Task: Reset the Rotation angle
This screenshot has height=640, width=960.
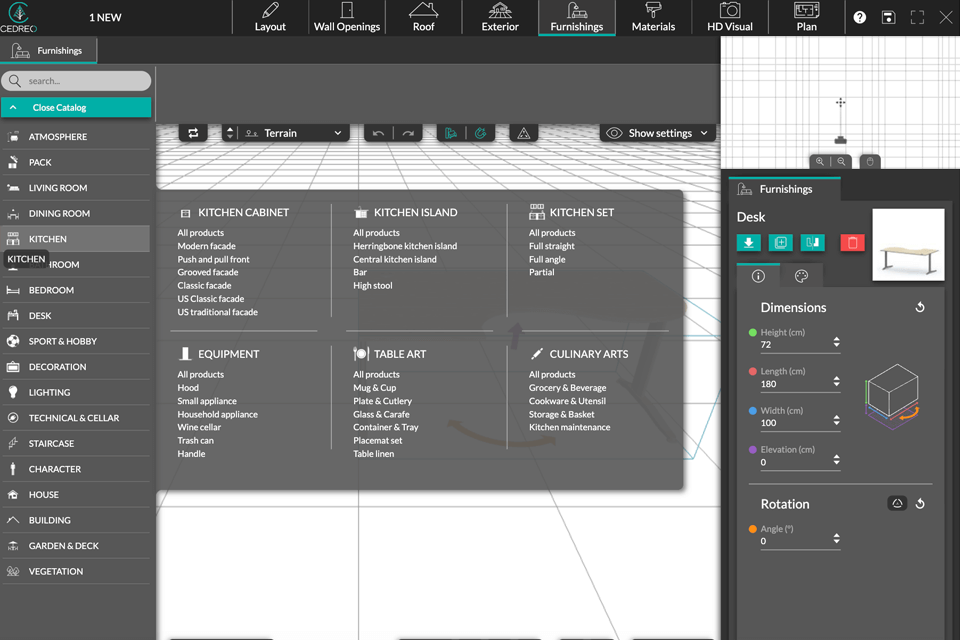Action: [920, 504]
